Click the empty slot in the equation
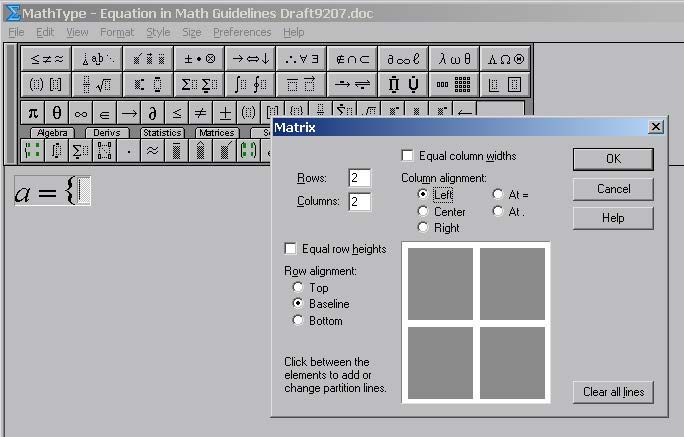Screen dimensions: 684x437 point(84,191)
